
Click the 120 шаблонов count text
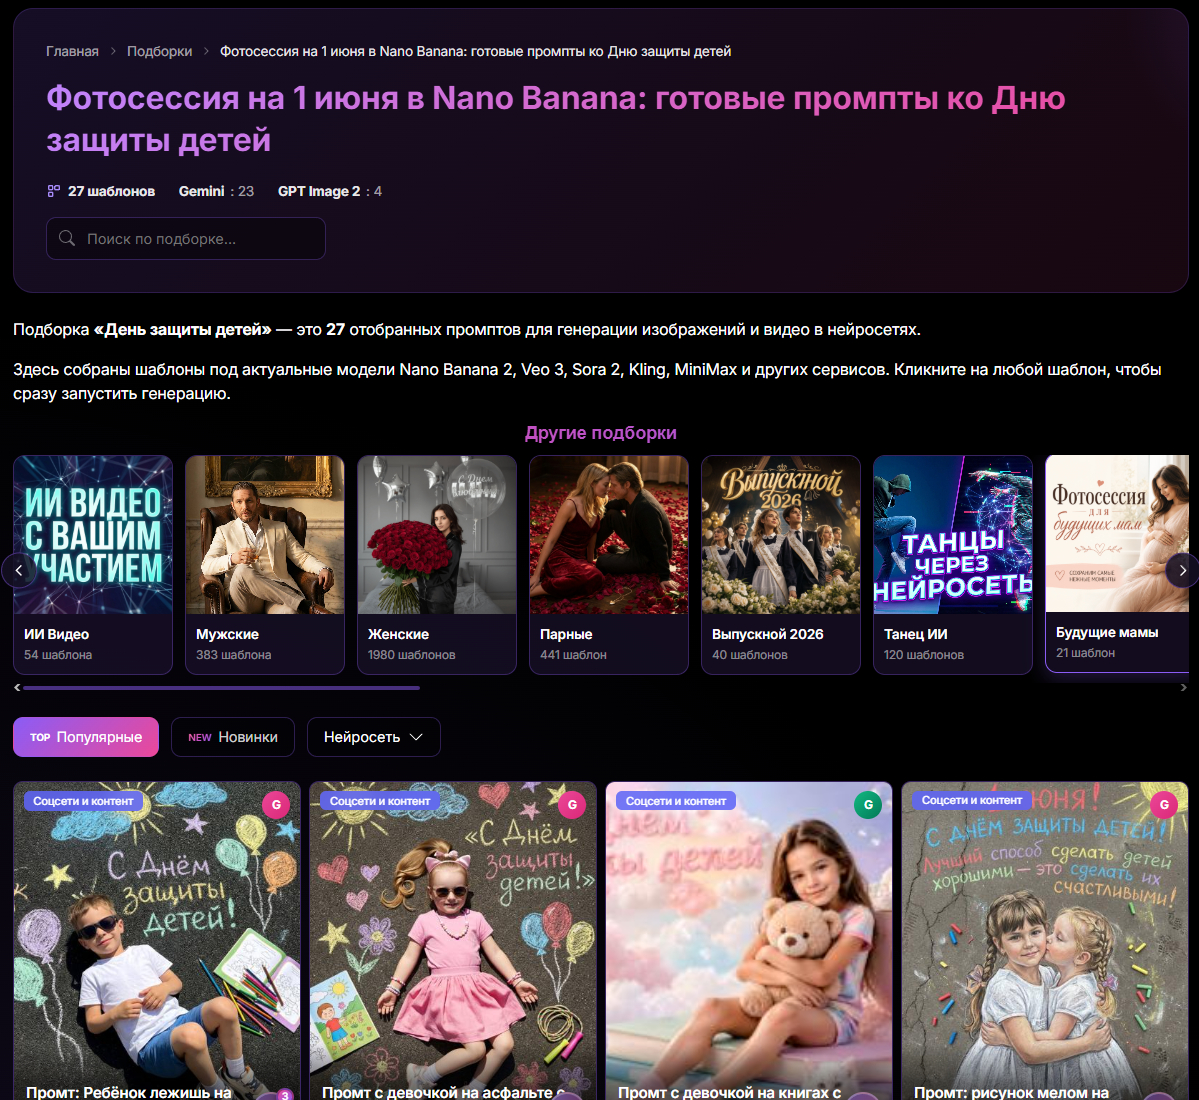click(924, 654)
